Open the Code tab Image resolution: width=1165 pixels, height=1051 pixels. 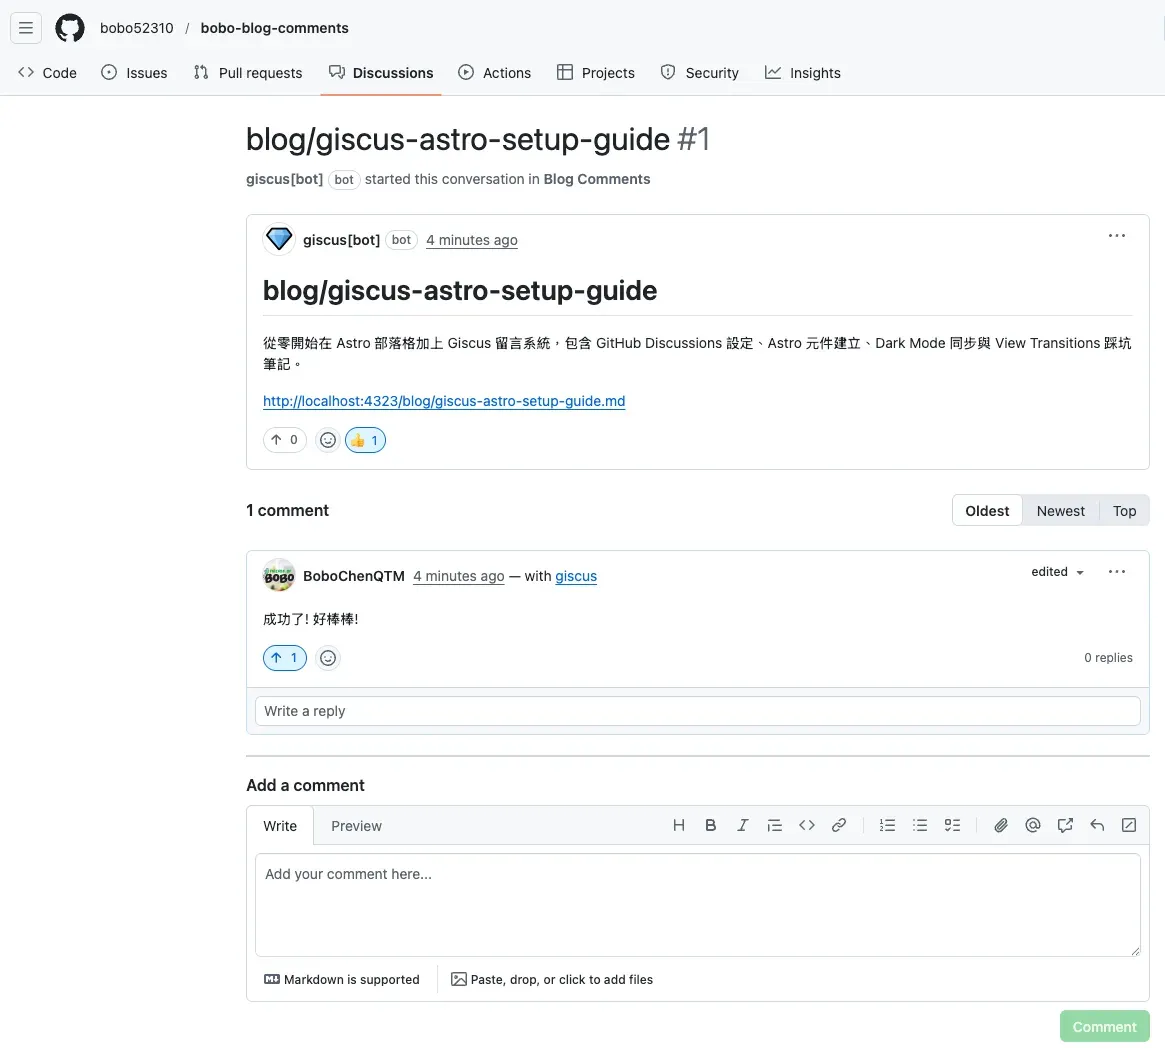point(48,73)
